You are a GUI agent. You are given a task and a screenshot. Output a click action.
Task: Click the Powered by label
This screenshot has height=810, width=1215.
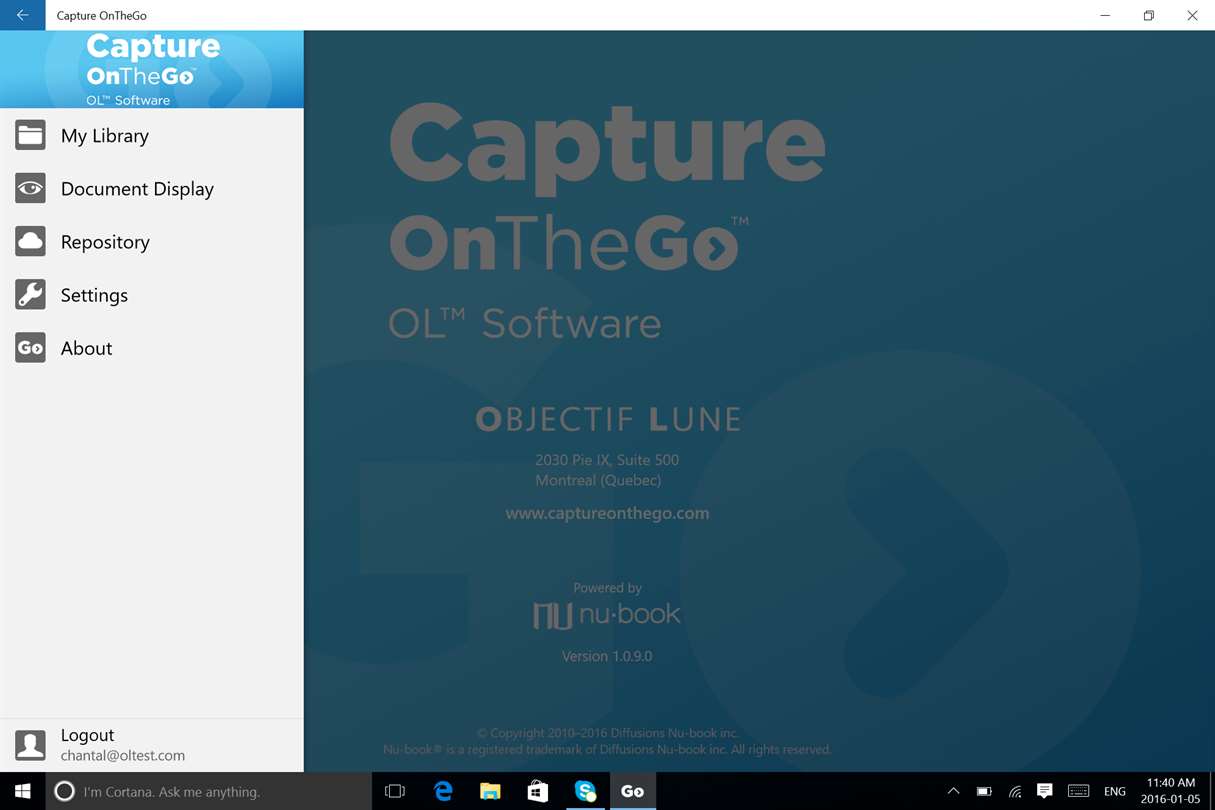click(x=607, y=588)
